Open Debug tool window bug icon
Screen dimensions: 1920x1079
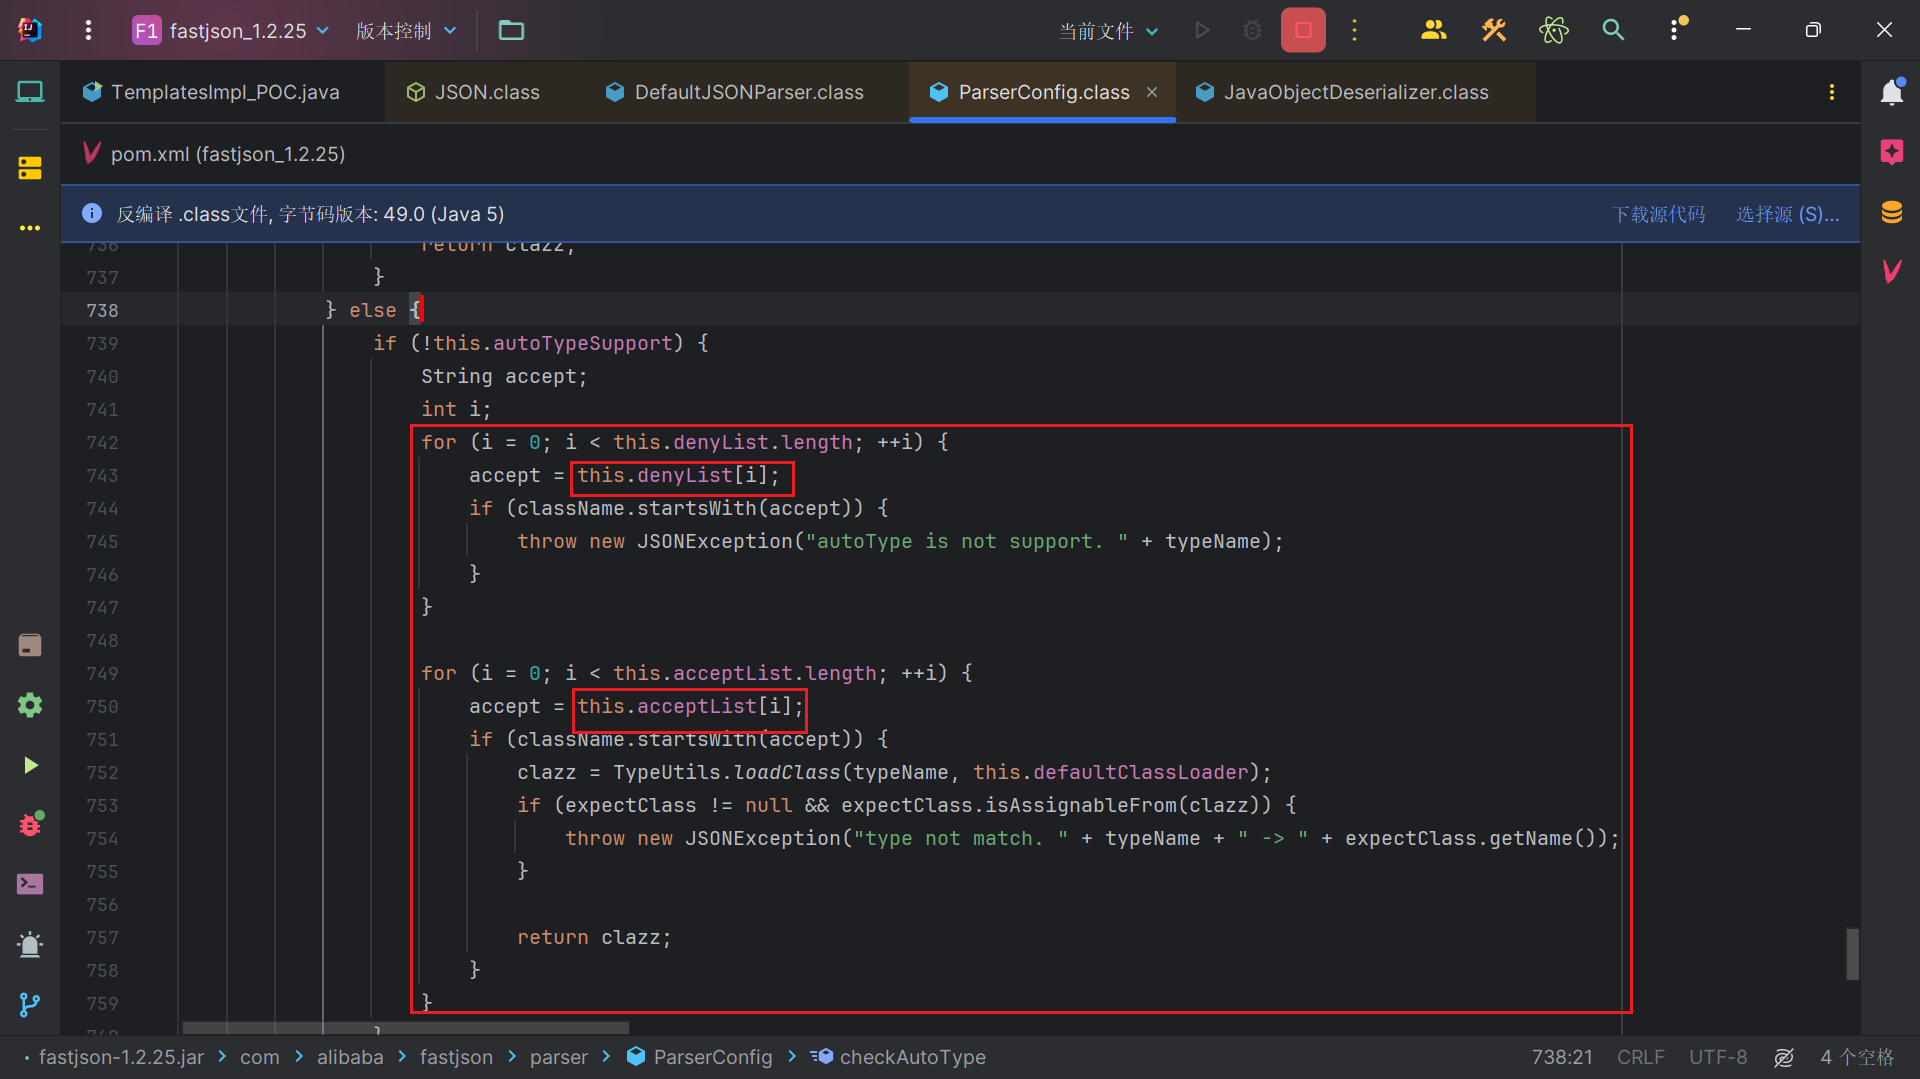pyautogui.click(x=30, y=824)
